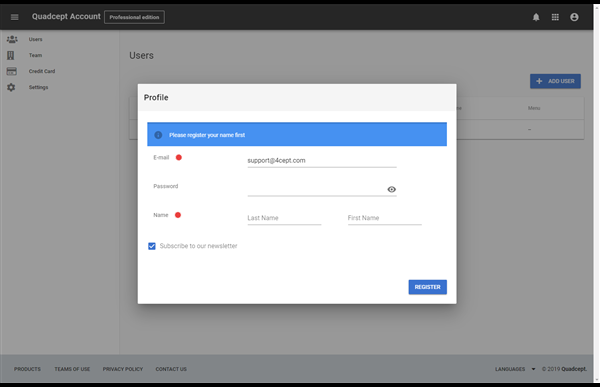Open the Products footer link

click(x=27, y=369)
